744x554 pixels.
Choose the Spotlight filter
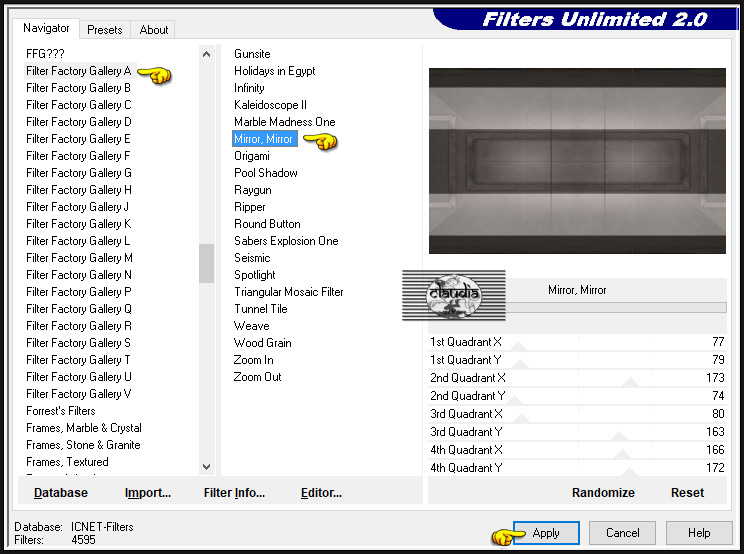(255, 275)
